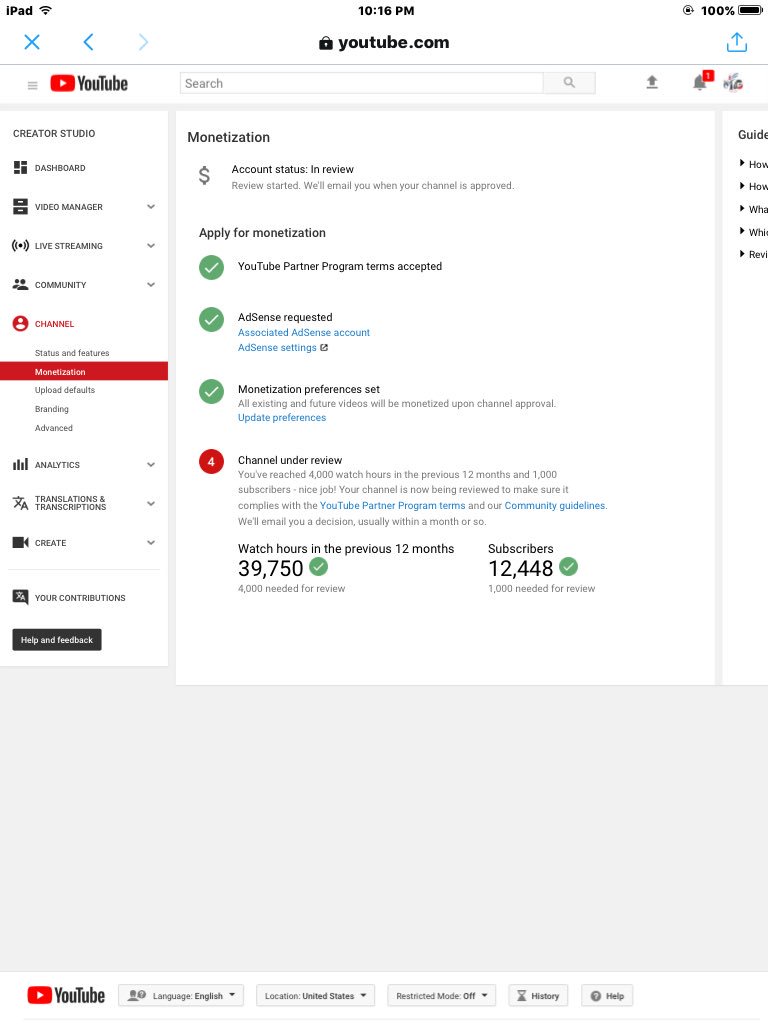Click the Dashboard sidebar icon
The image size is (768, 1024).
(20, 168)
